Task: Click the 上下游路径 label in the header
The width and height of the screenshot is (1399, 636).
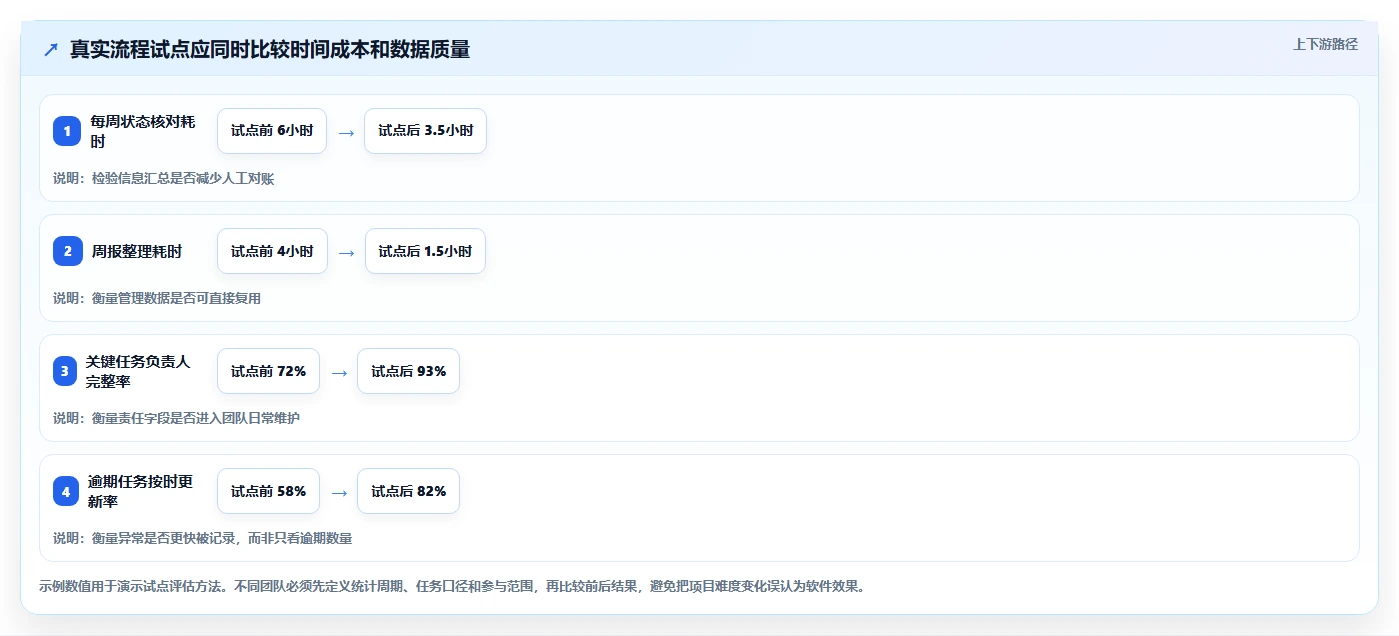Action: point(1325,44)
